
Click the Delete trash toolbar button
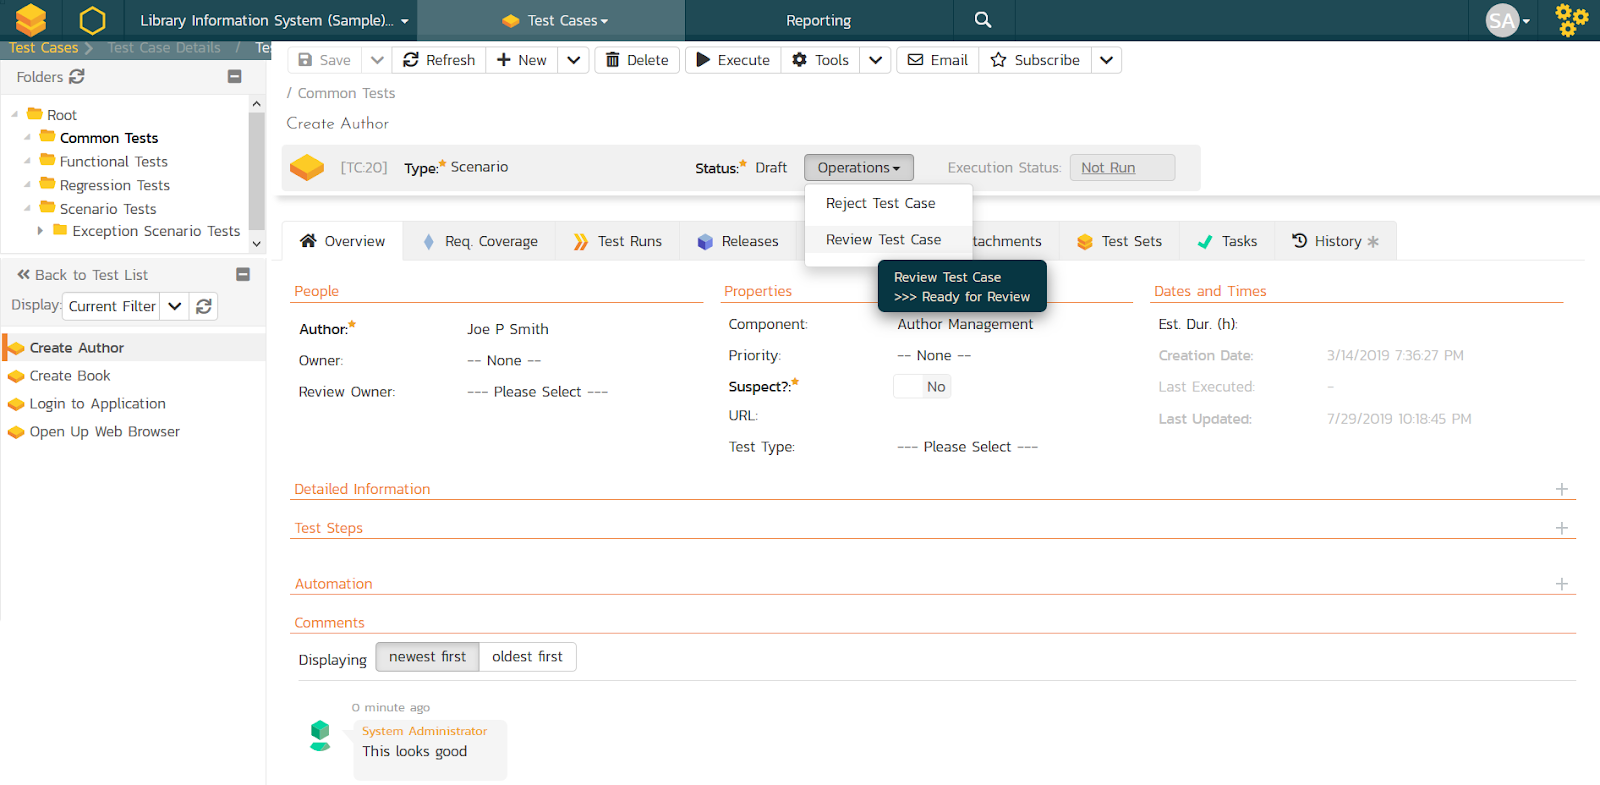tap(637, 60)
